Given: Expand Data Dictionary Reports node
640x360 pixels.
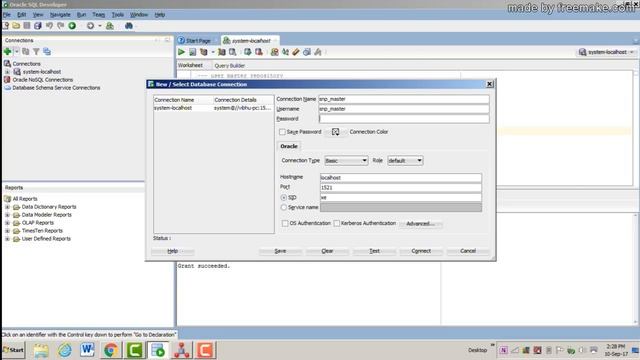Looking at the screenshot, I should 7,207.
